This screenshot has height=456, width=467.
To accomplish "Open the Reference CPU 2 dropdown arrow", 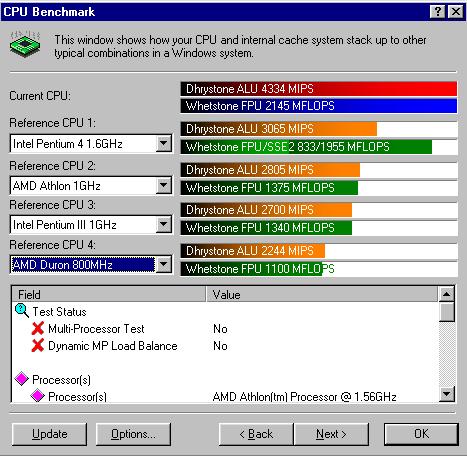I will coord(164,185).
